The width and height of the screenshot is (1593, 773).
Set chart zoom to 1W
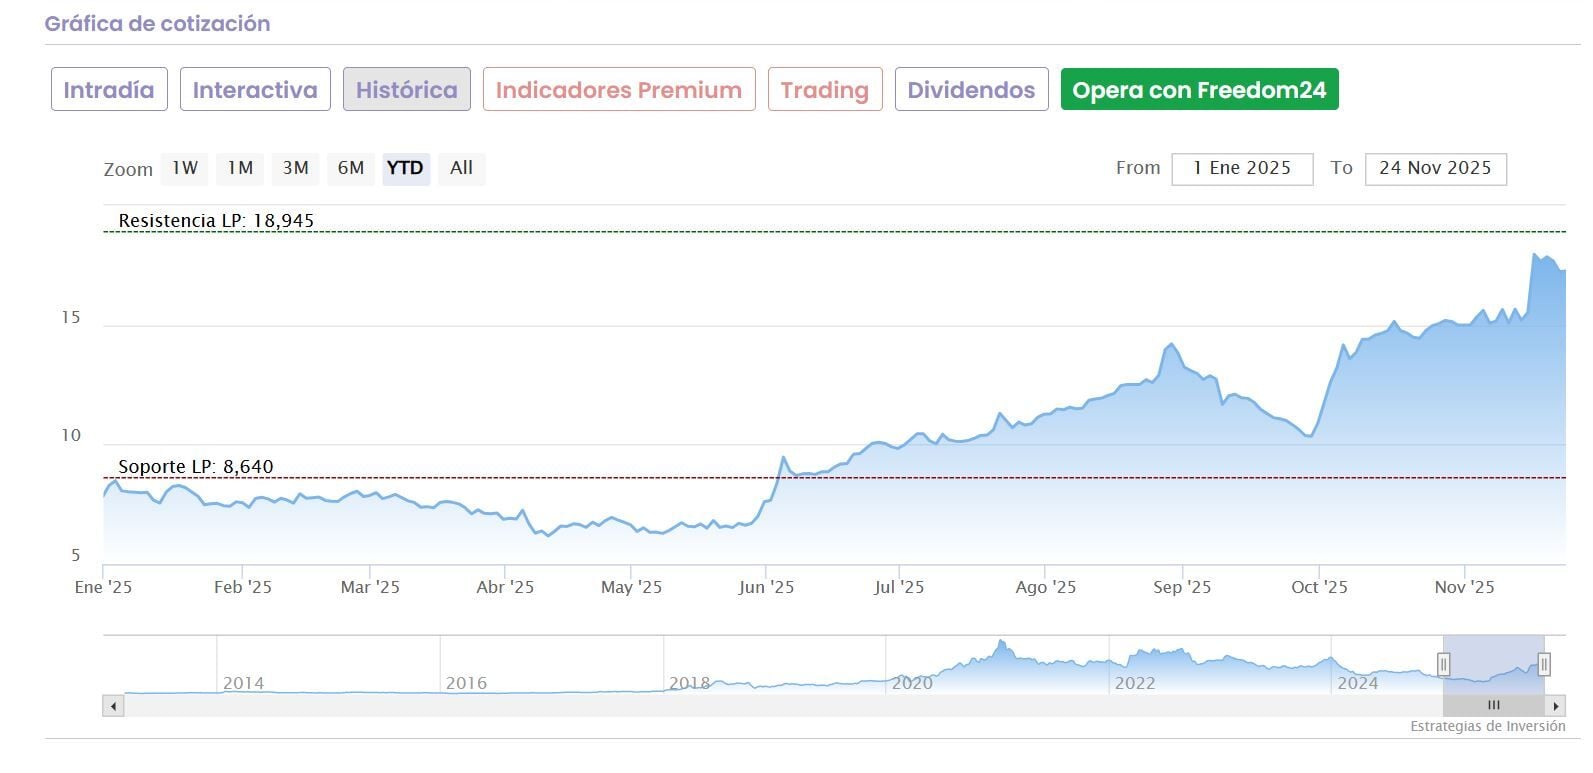(185, 168)
